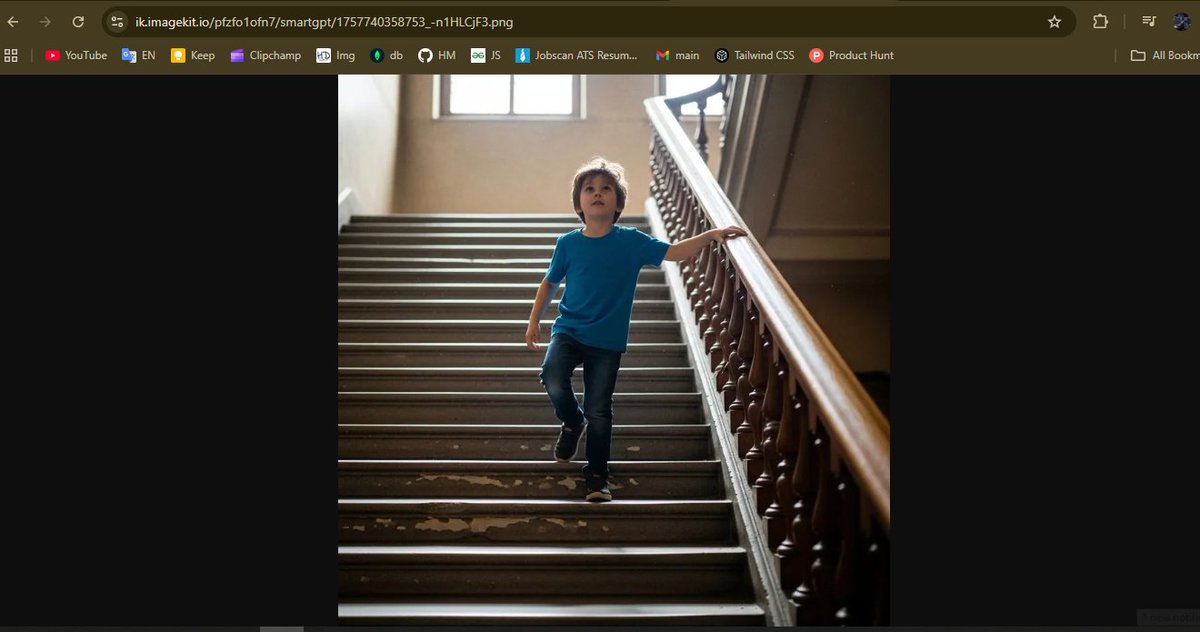View site information icon in address bar

pyautogui.click(x=117, y=21)
